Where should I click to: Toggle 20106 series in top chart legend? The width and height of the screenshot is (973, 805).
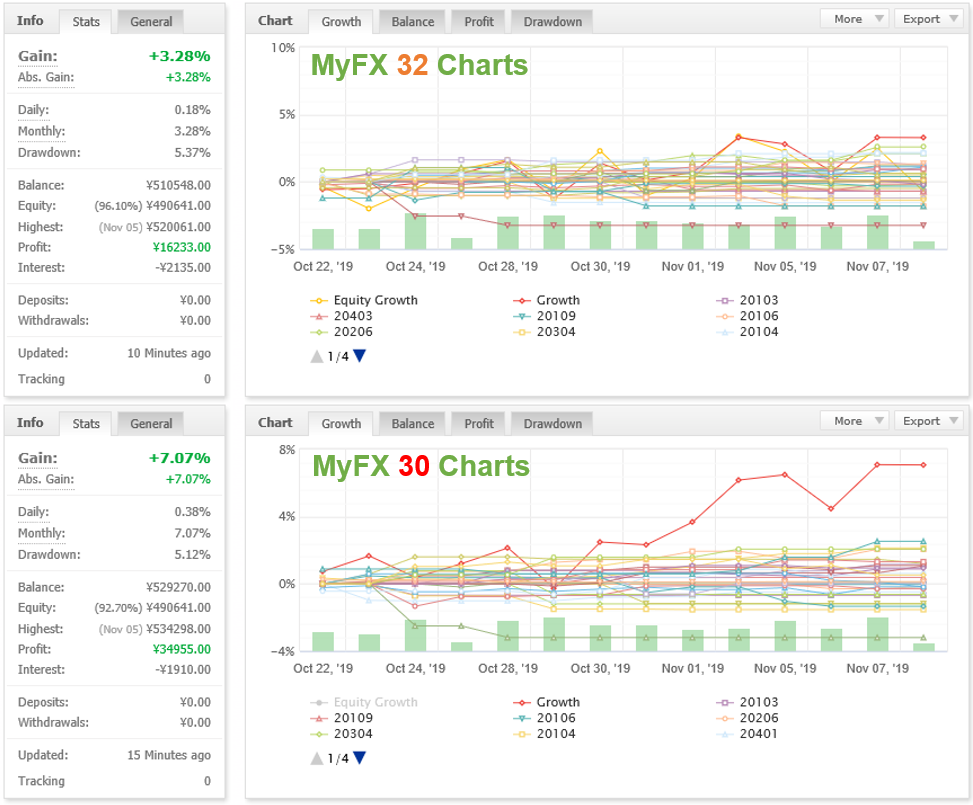click(747, 316)
